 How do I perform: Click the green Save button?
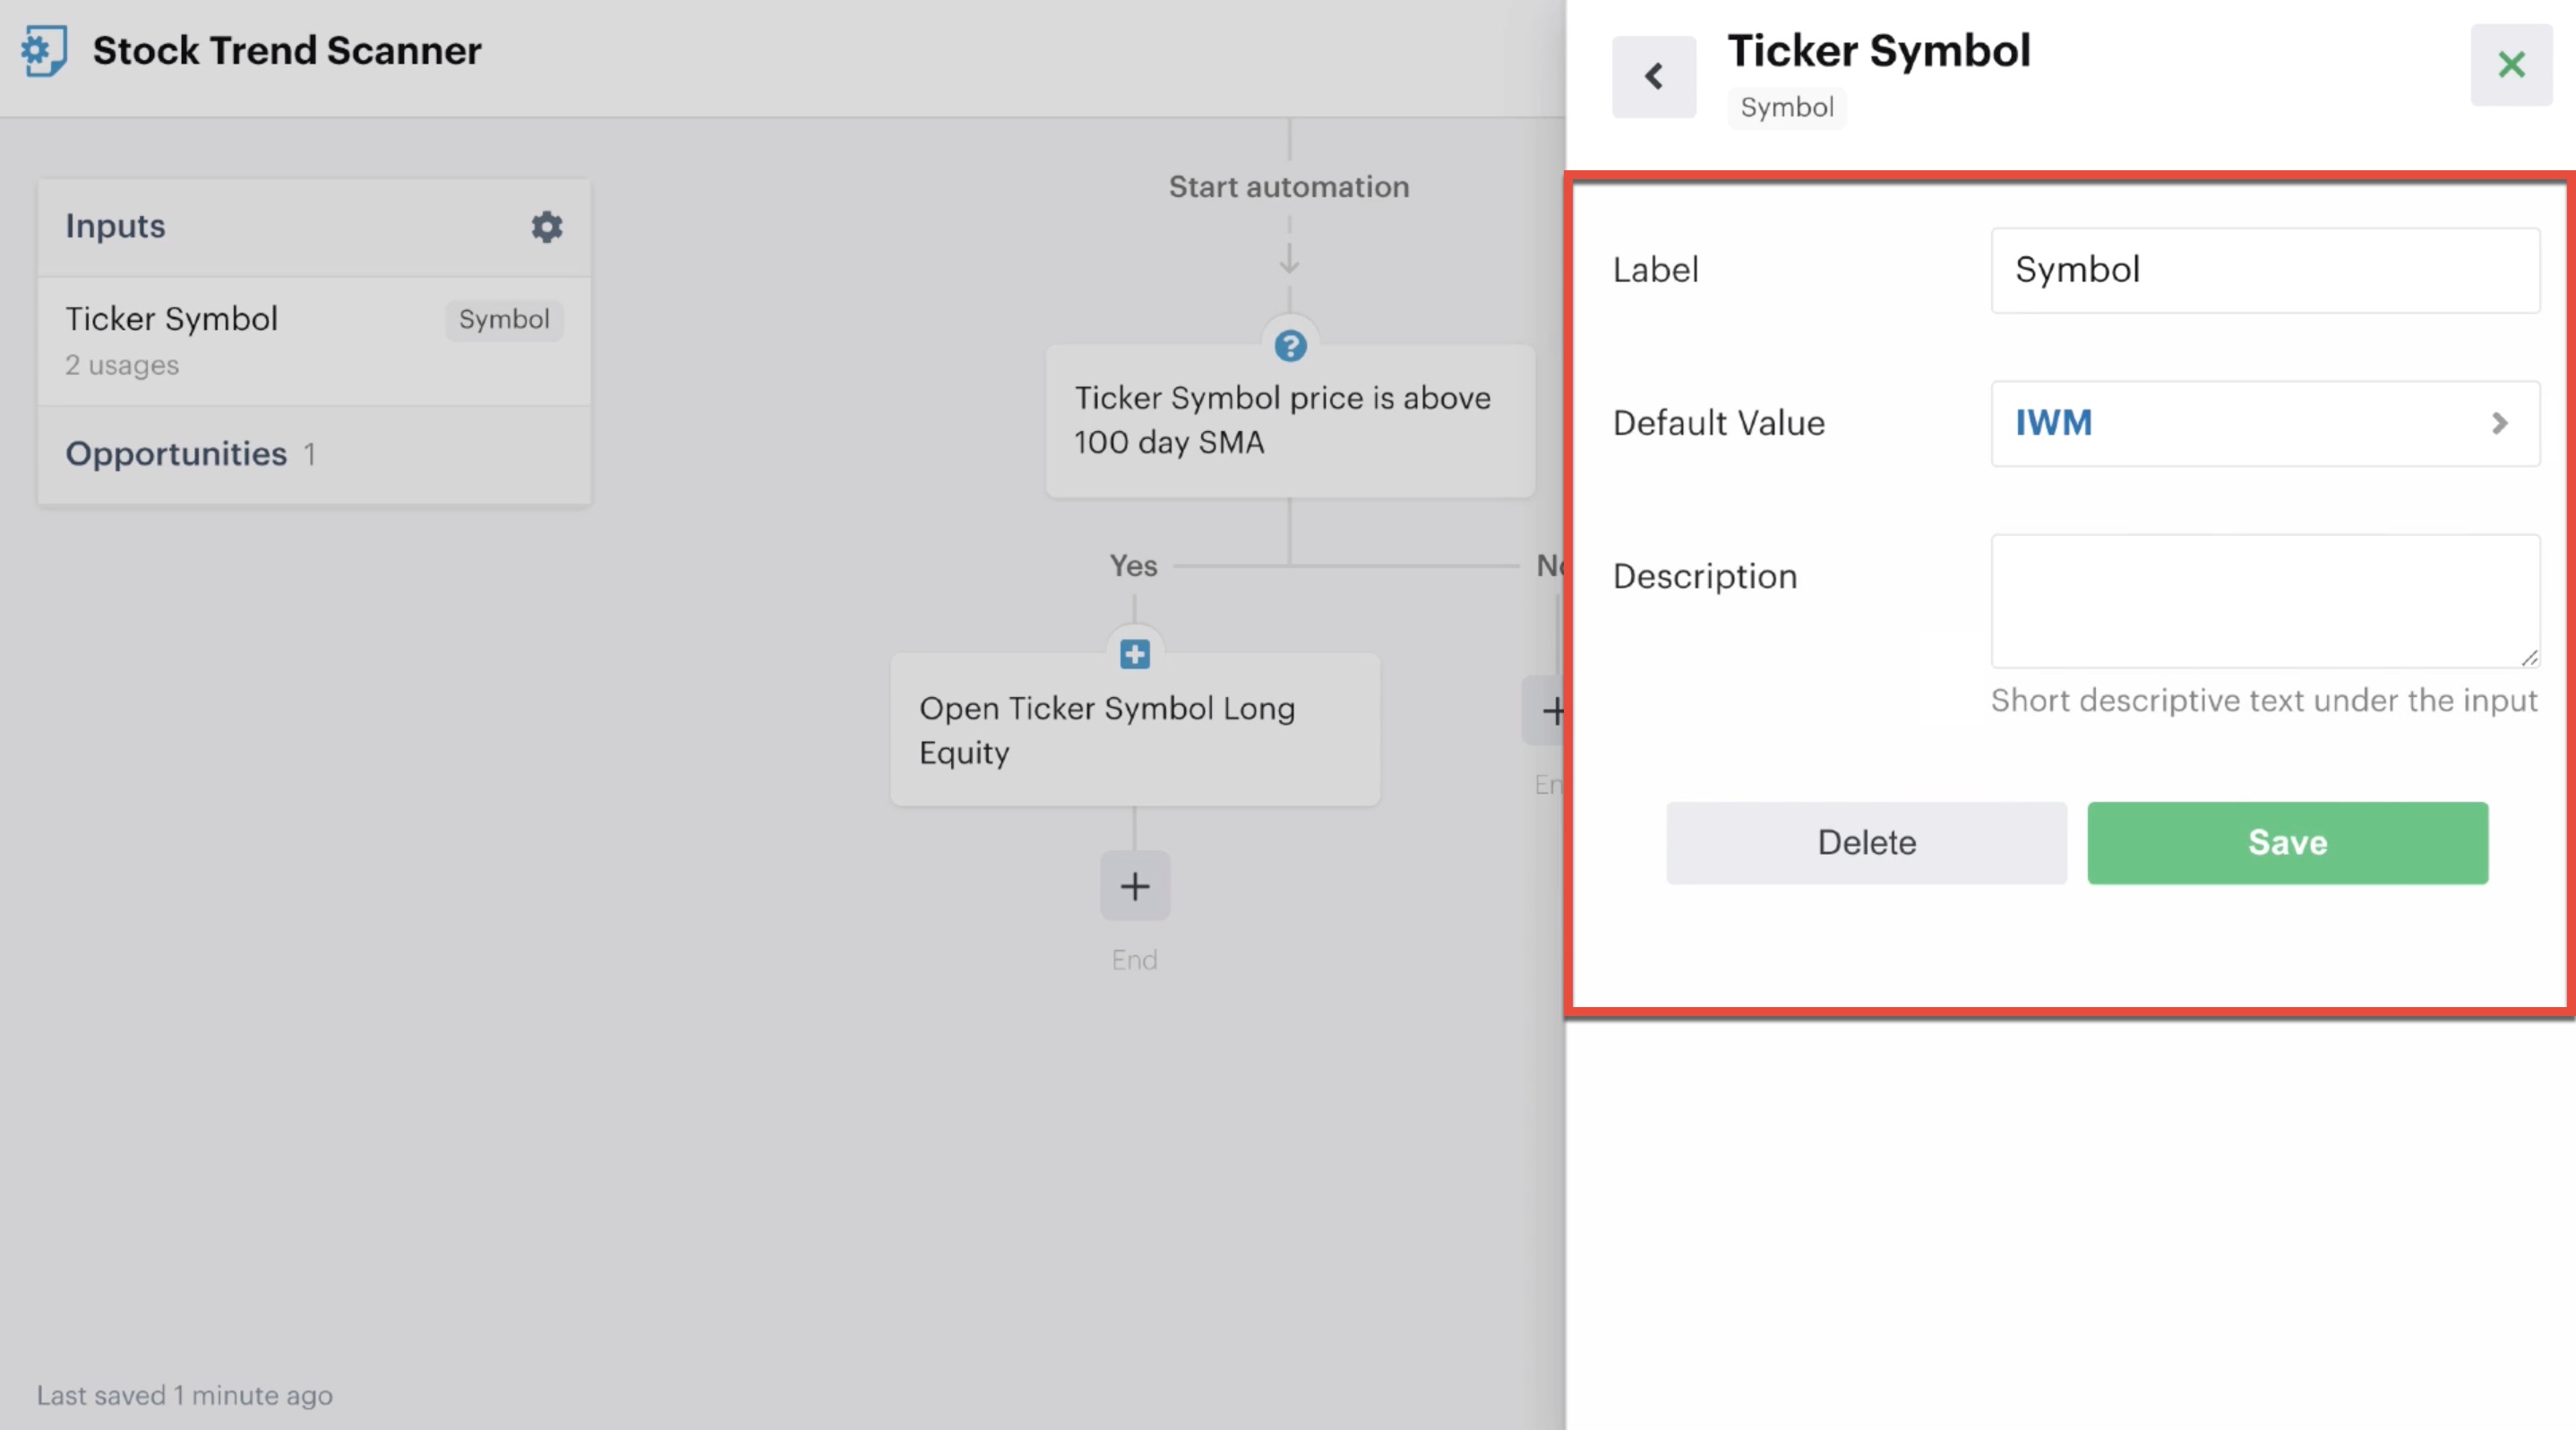2287,843
